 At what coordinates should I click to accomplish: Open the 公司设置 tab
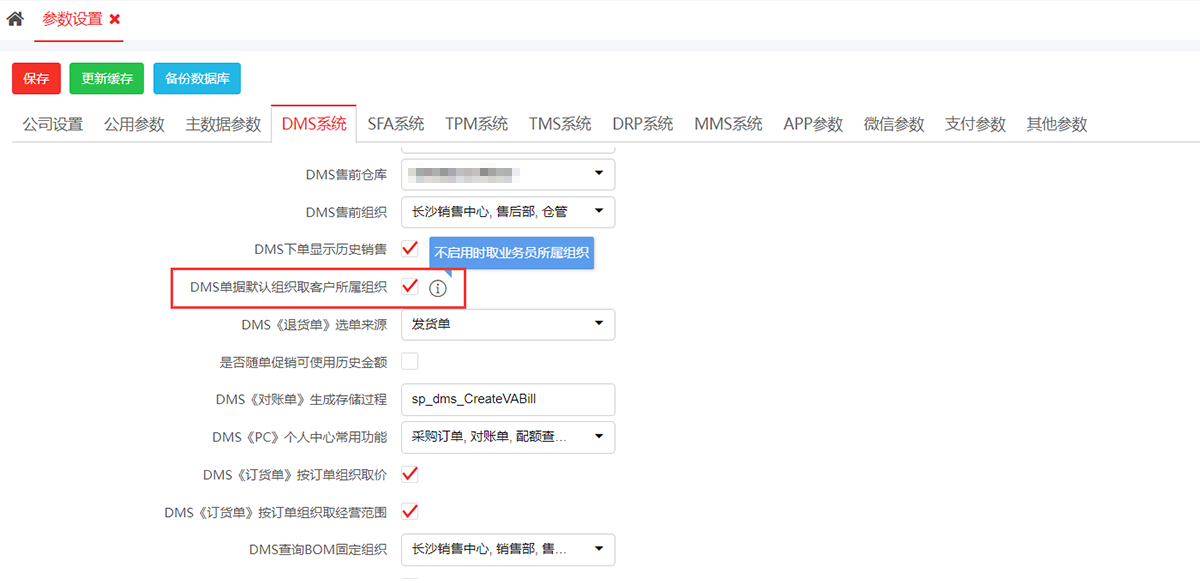53,124
